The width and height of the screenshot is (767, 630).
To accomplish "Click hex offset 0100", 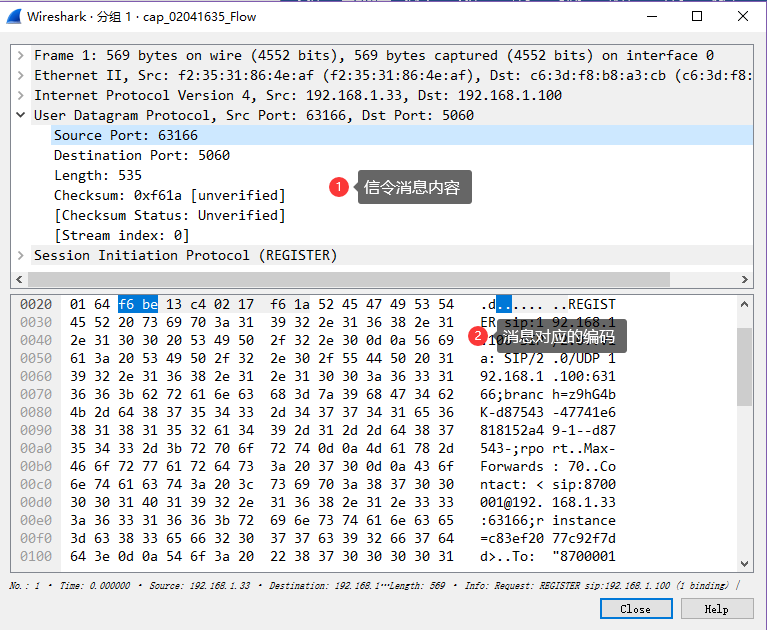I will pyautogui.click(x=36, y=556).
